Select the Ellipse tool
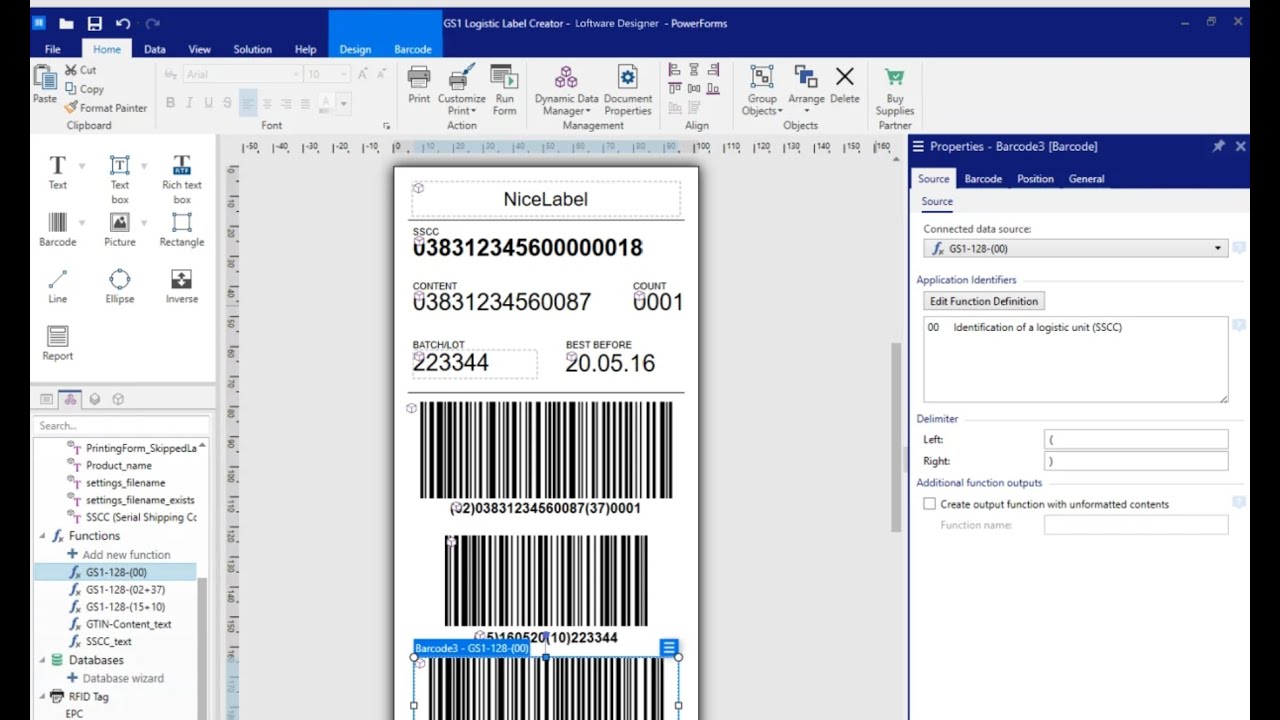 click(x=119, y=287)
